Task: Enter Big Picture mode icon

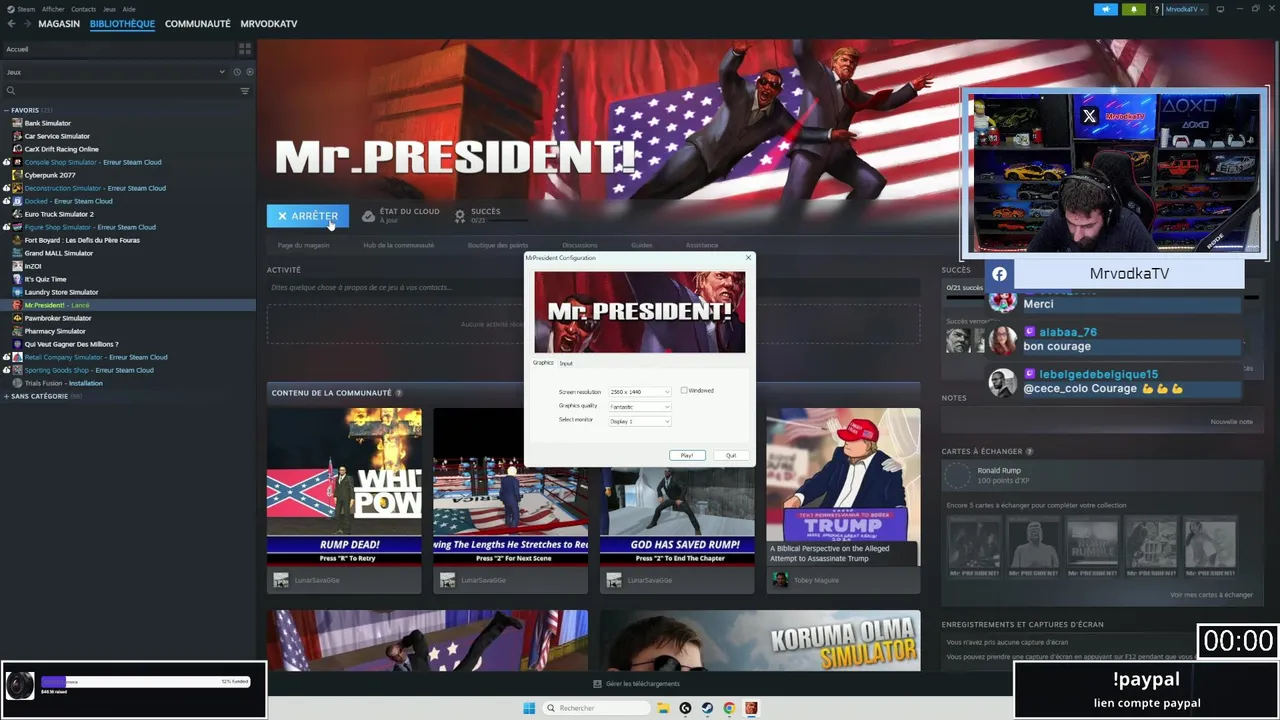Action: (1220, 9)
